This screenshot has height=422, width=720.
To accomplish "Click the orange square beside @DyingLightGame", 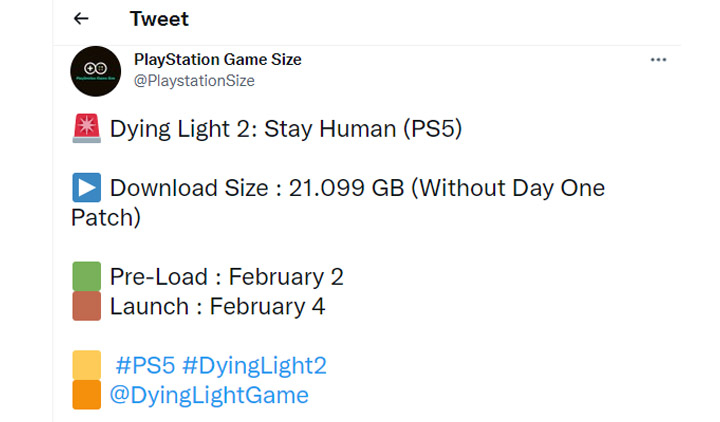I will tap(87, 395).
